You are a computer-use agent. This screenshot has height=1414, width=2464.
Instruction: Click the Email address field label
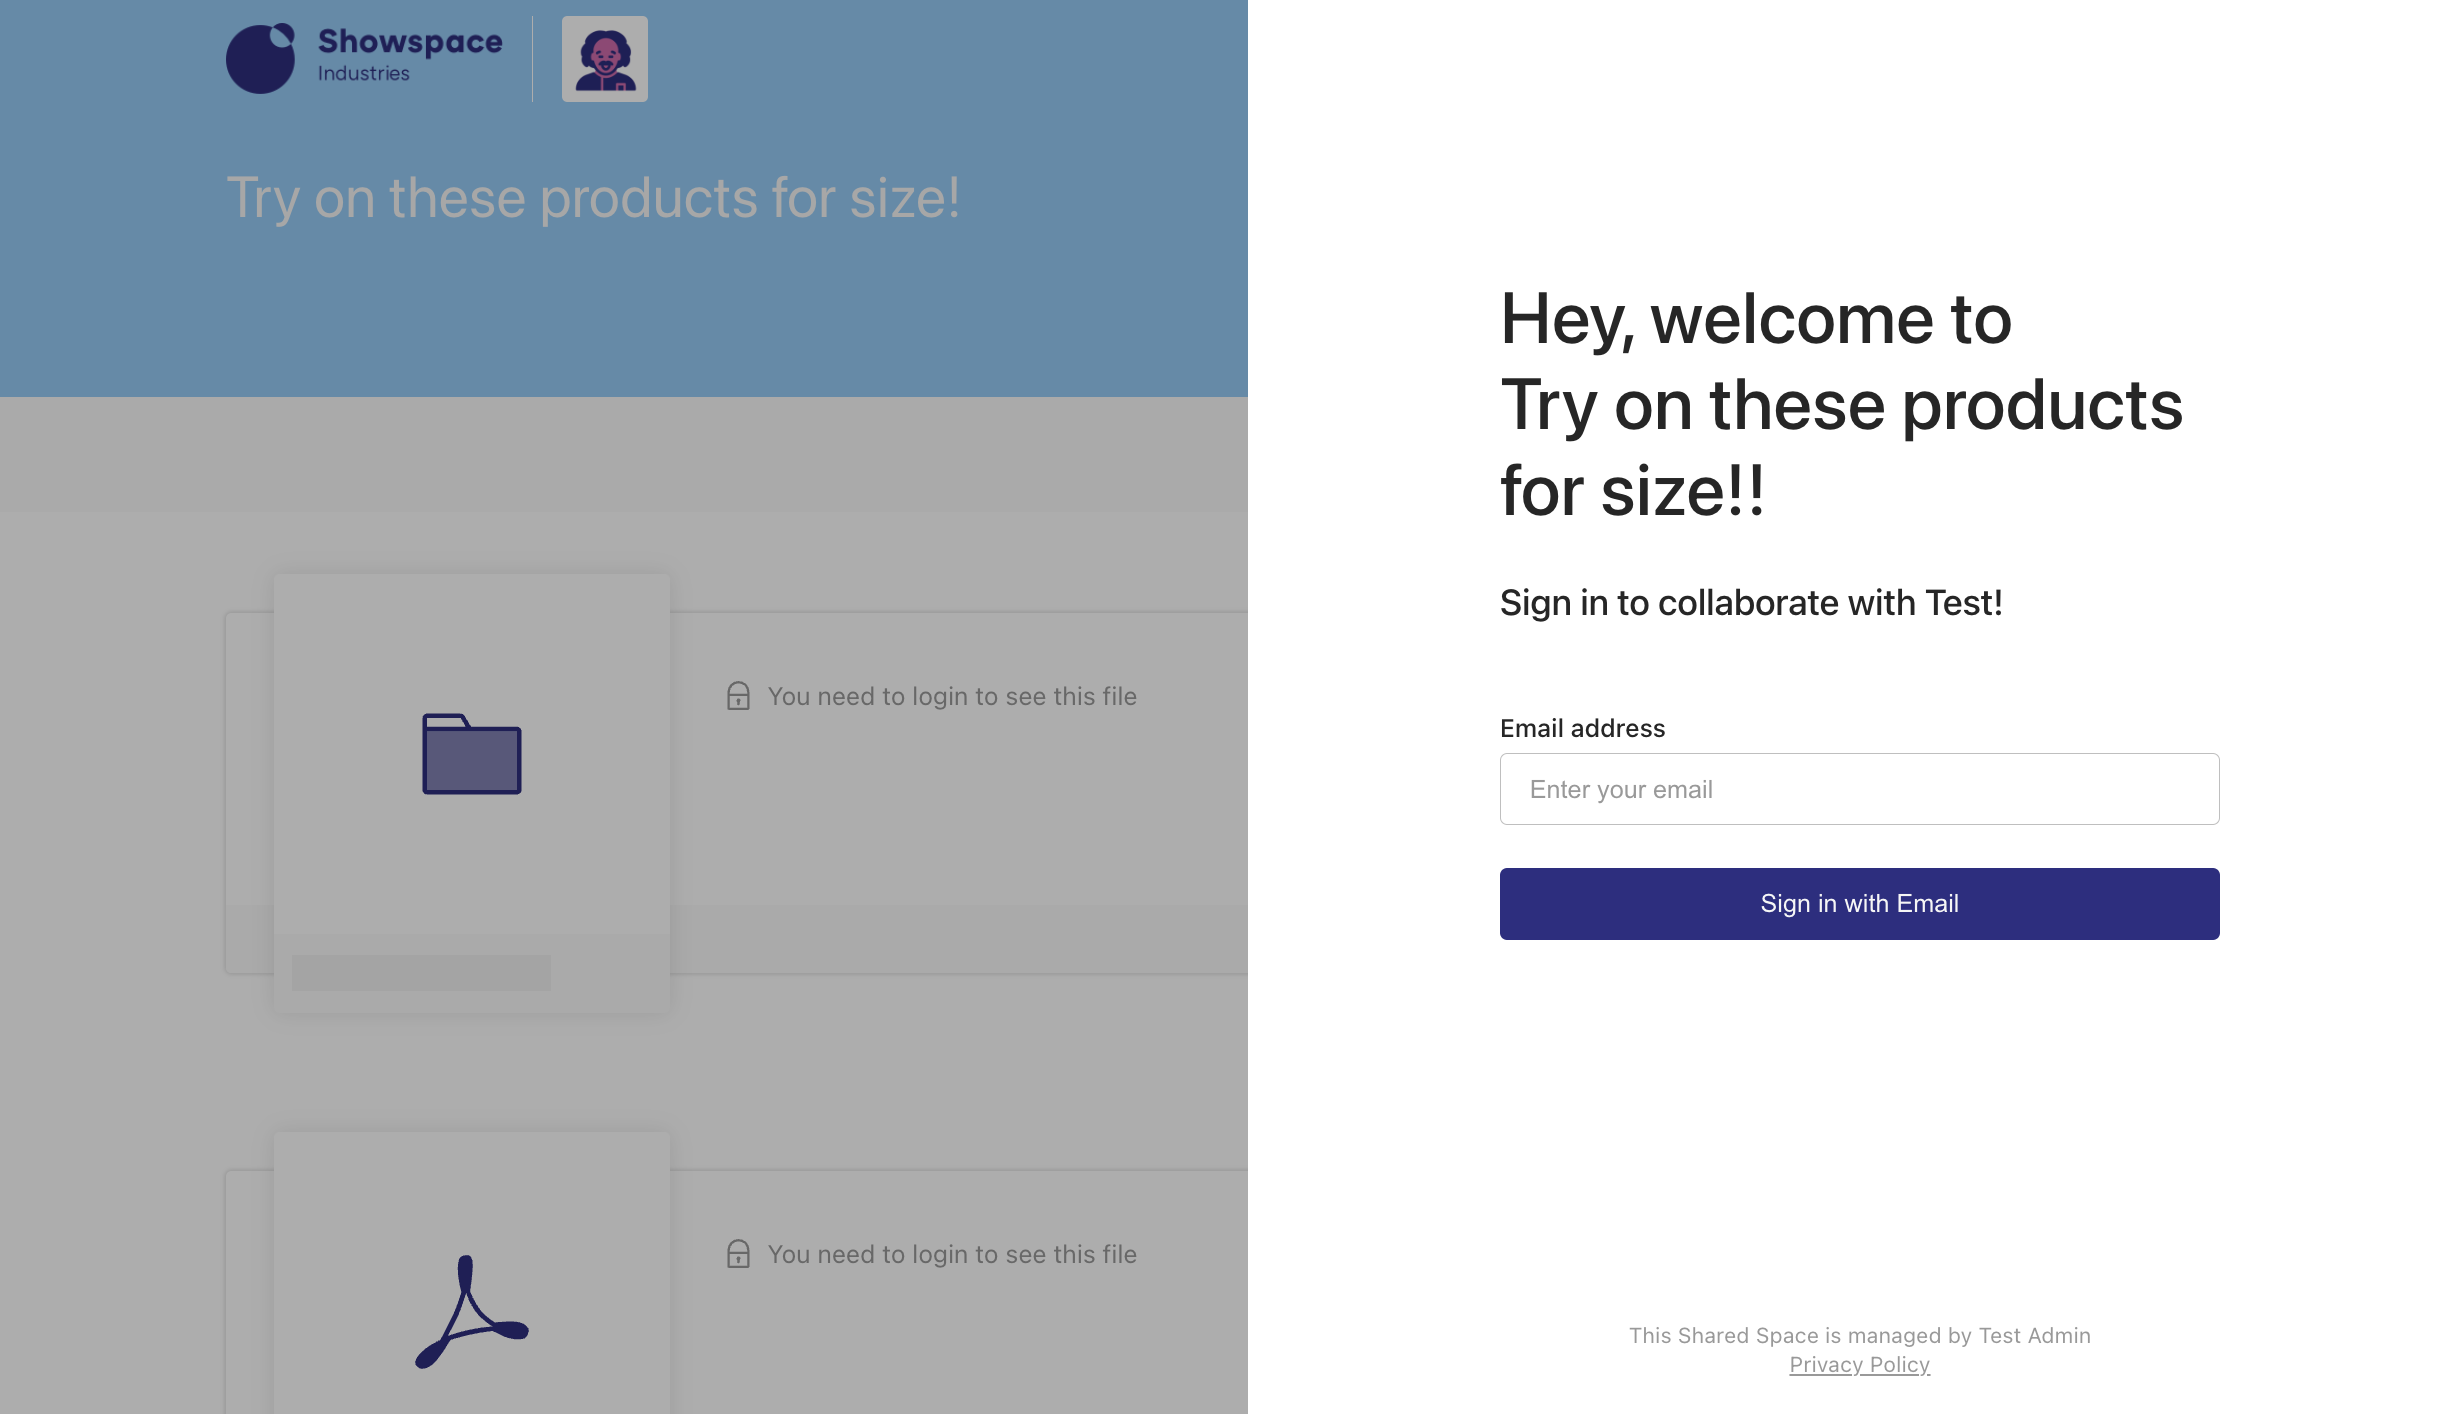click(x=1582, y=728)
